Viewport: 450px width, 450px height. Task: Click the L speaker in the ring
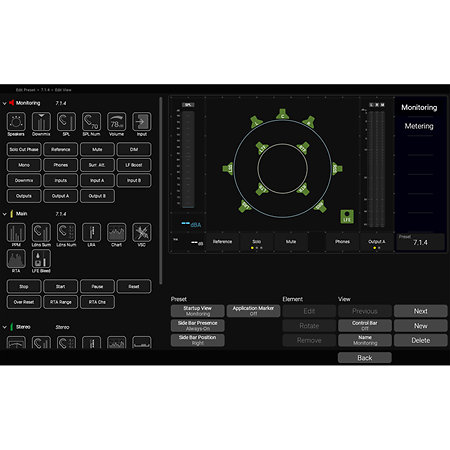257,122
